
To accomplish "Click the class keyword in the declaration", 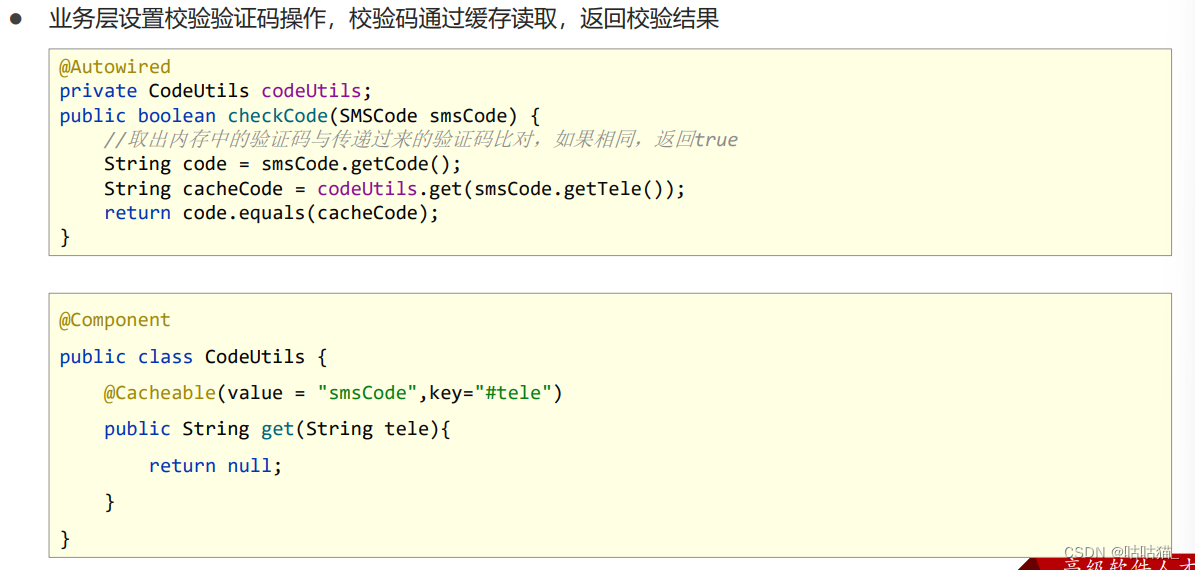I will click(165, 356).
